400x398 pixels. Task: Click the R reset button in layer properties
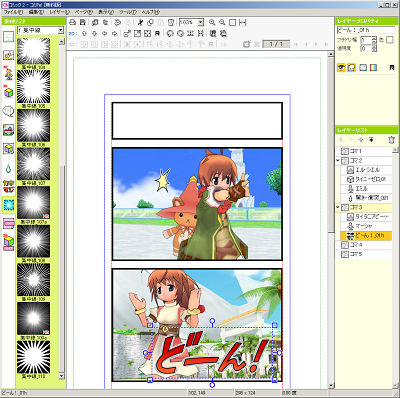pos(392,68)
